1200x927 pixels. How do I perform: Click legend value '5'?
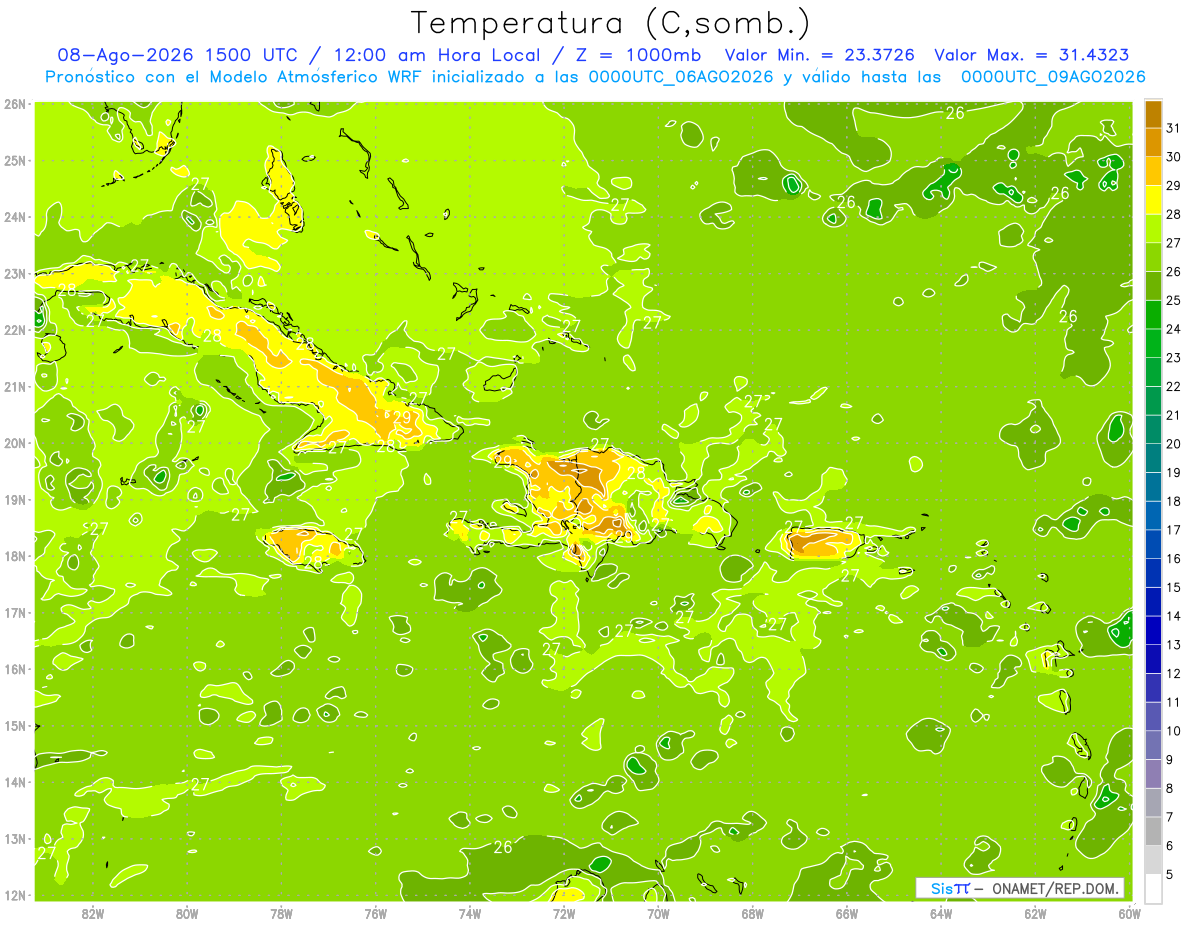[x=1170, y=874]
